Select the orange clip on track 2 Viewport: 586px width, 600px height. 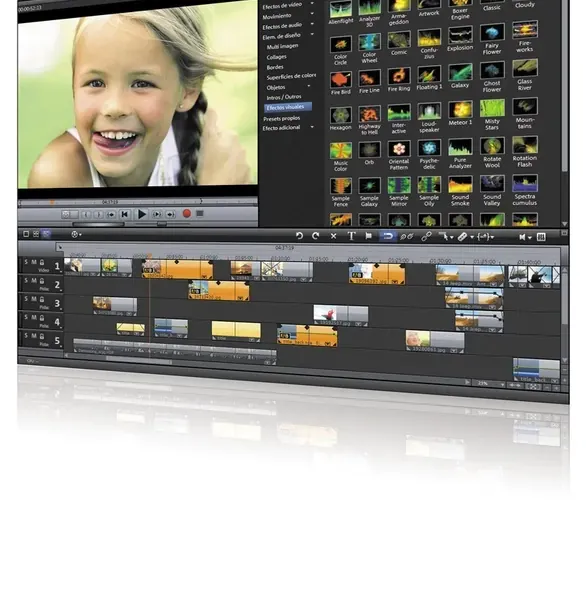point(219,290)
